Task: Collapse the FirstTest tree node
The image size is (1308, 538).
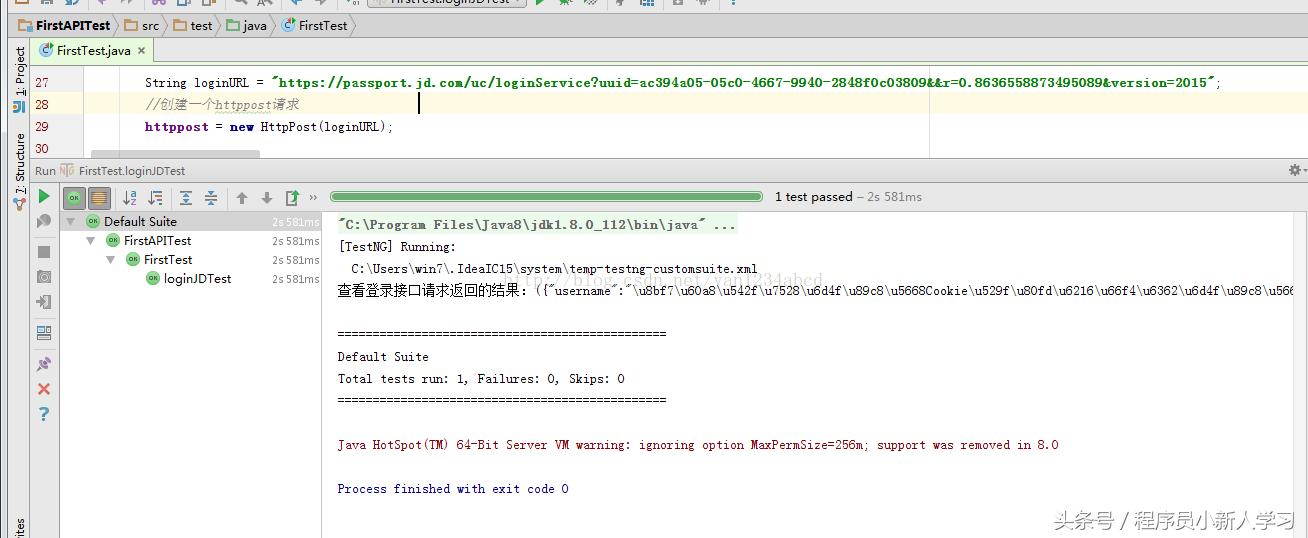Action: [111, 260]
